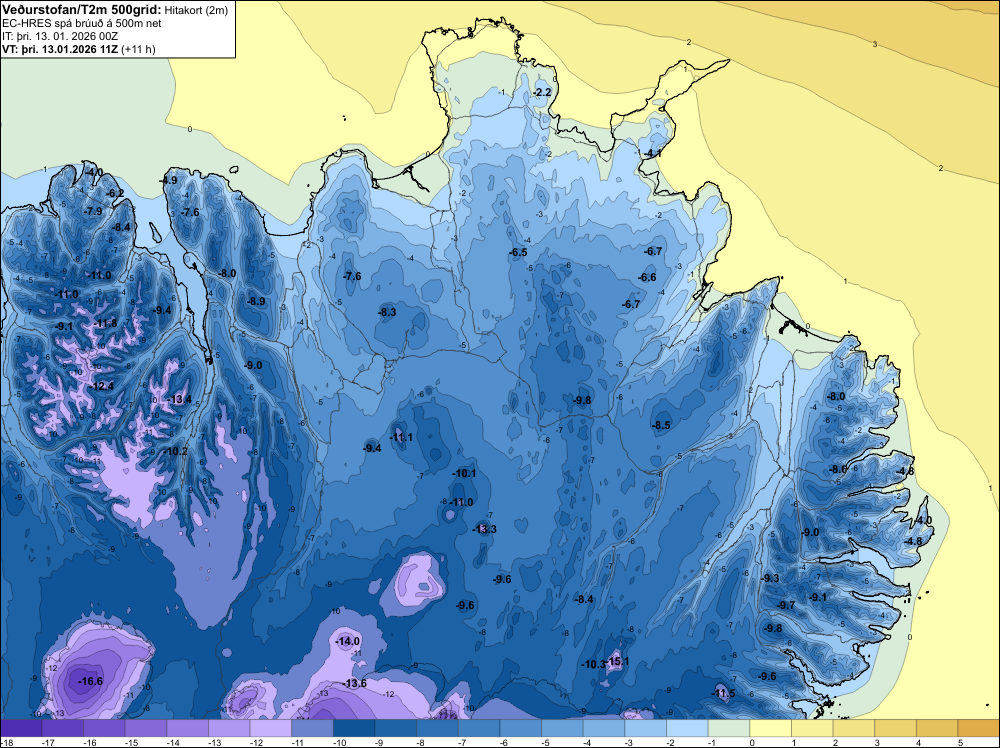Click the -17 legend scale label
1000x748 pixels.
coord(48,742)
